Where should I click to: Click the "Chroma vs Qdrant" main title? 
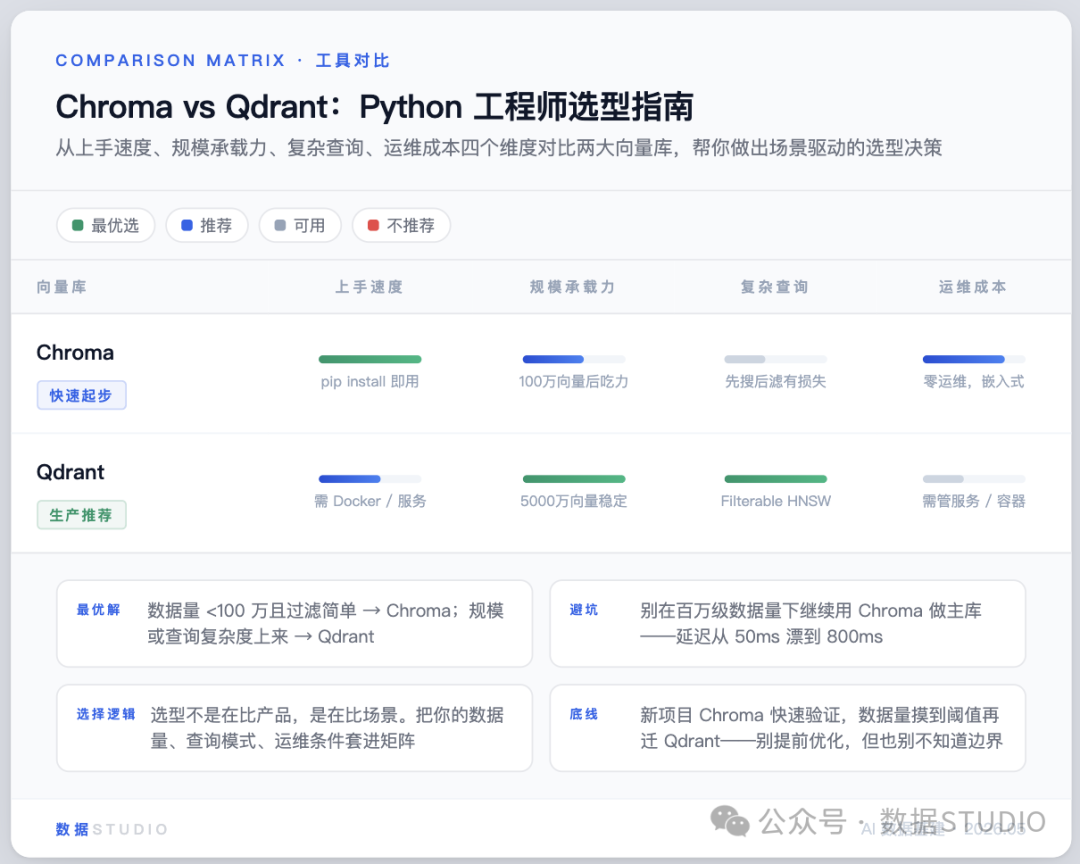[x=375, y=107]
